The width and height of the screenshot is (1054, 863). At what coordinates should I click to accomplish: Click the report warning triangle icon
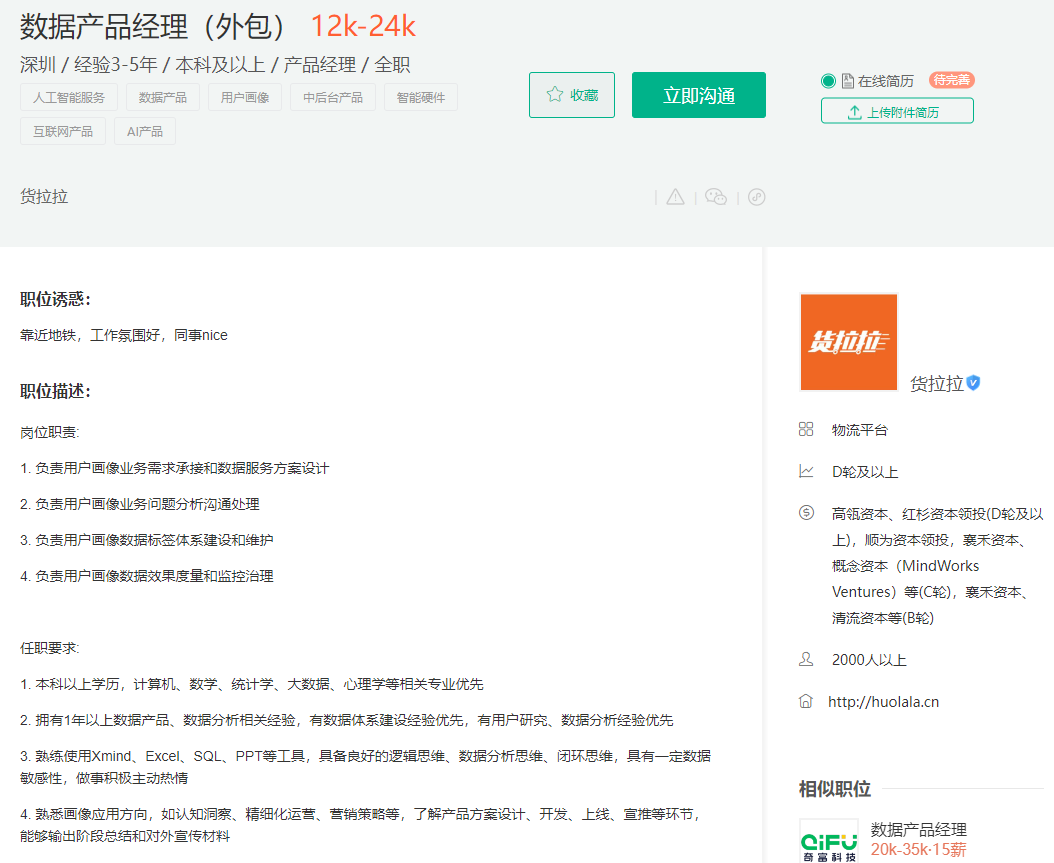click(676, 197)
